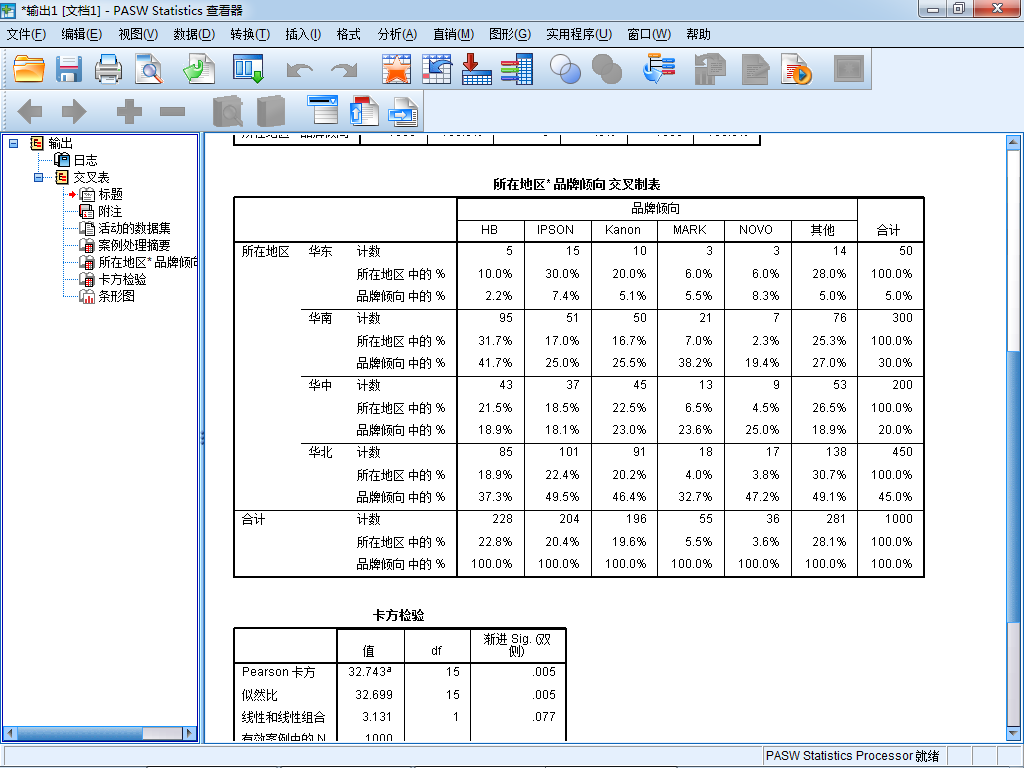
Task: Select 日志 in the outline tree
Action: (85, 160)
